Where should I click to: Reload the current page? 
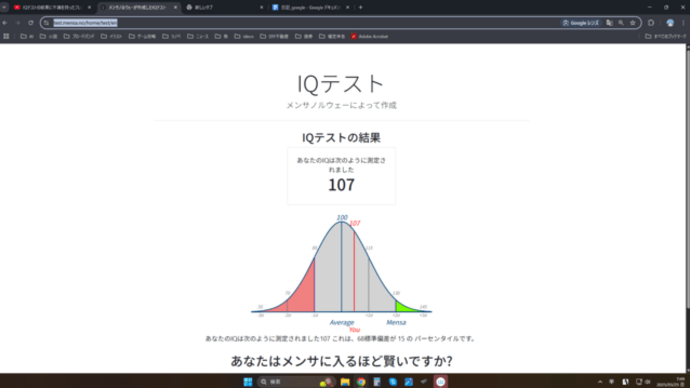(31, 23)
